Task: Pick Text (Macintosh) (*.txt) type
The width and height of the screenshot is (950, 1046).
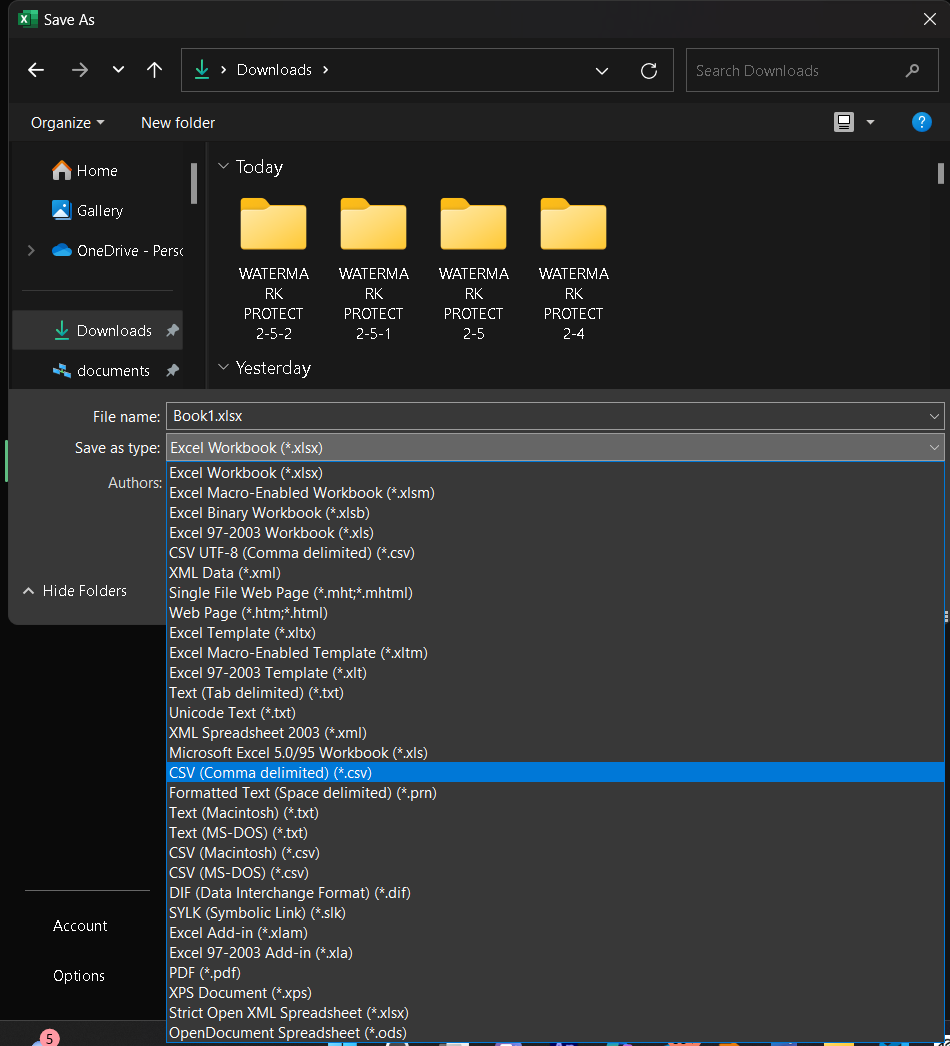Action: [555, 813]
